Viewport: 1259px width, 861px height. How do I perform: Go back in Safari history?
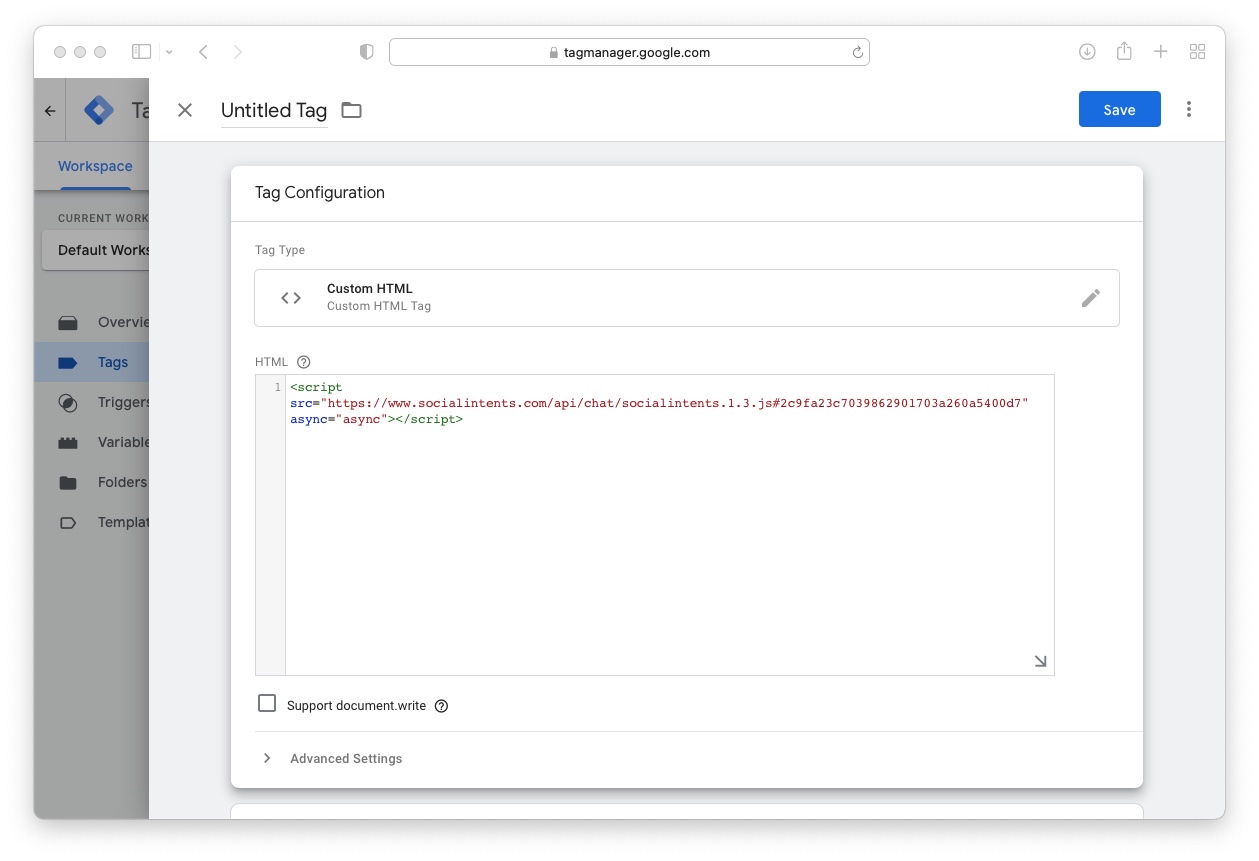203,52
